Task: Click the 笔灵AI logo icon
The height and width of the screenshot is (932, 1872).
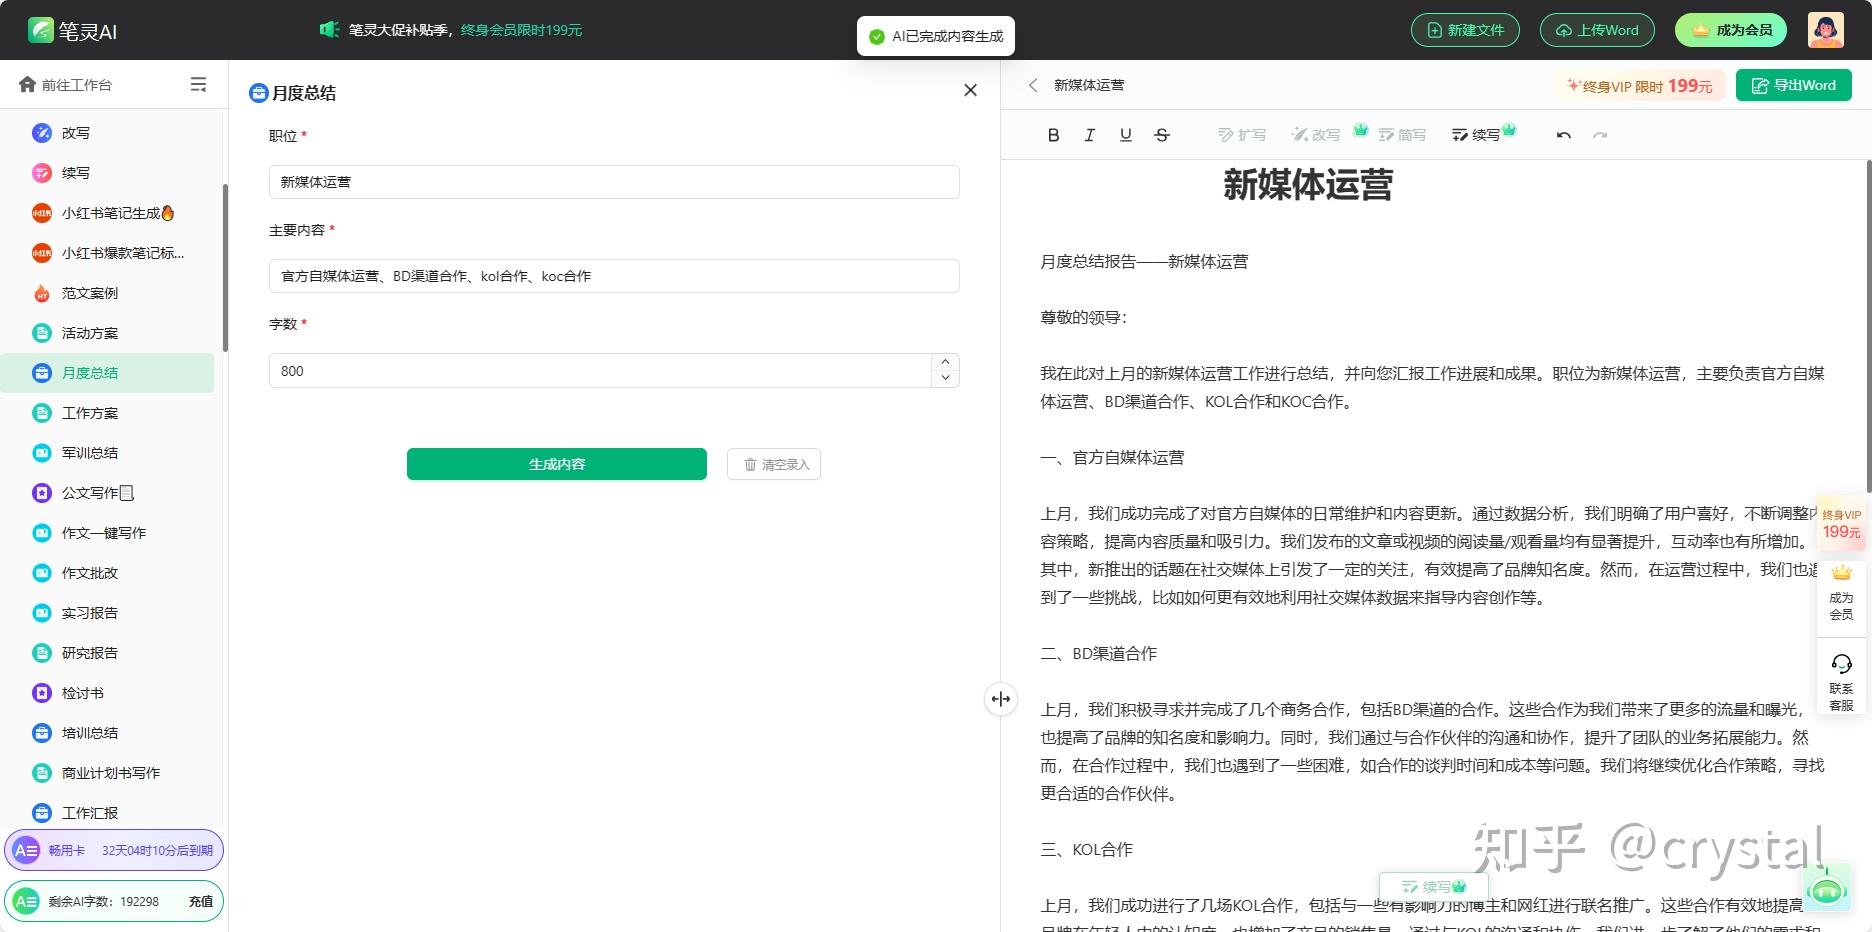Action: click(x=40, y=30)
